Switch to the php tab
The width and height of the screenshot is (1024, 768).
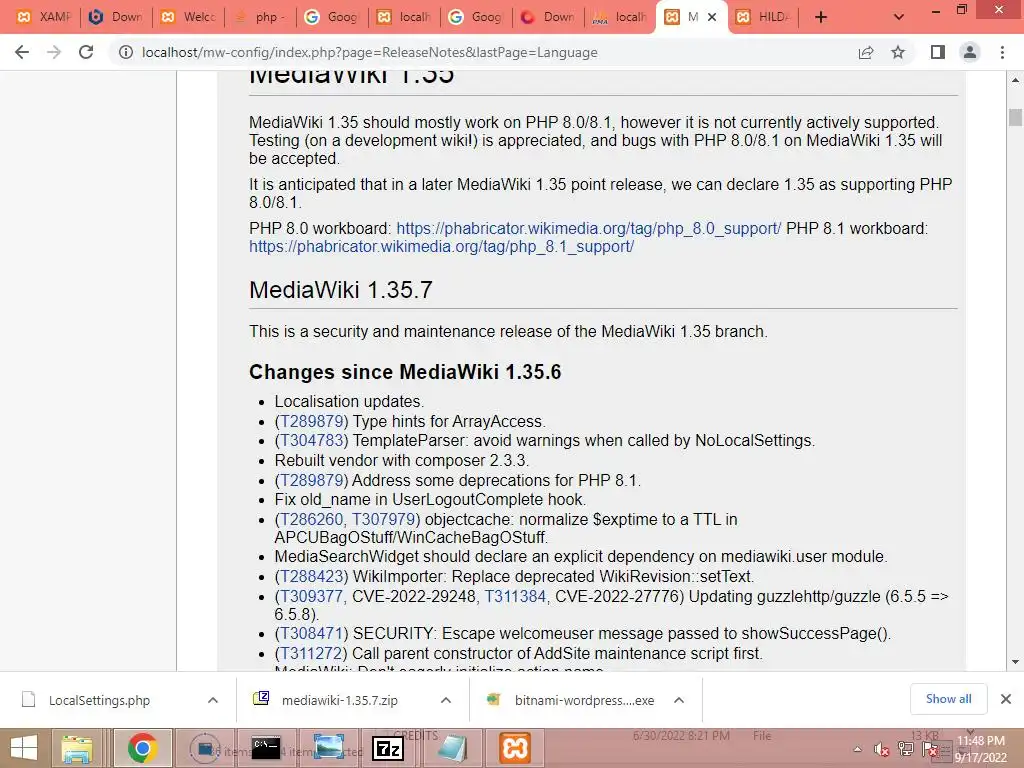tap(260, 17)
